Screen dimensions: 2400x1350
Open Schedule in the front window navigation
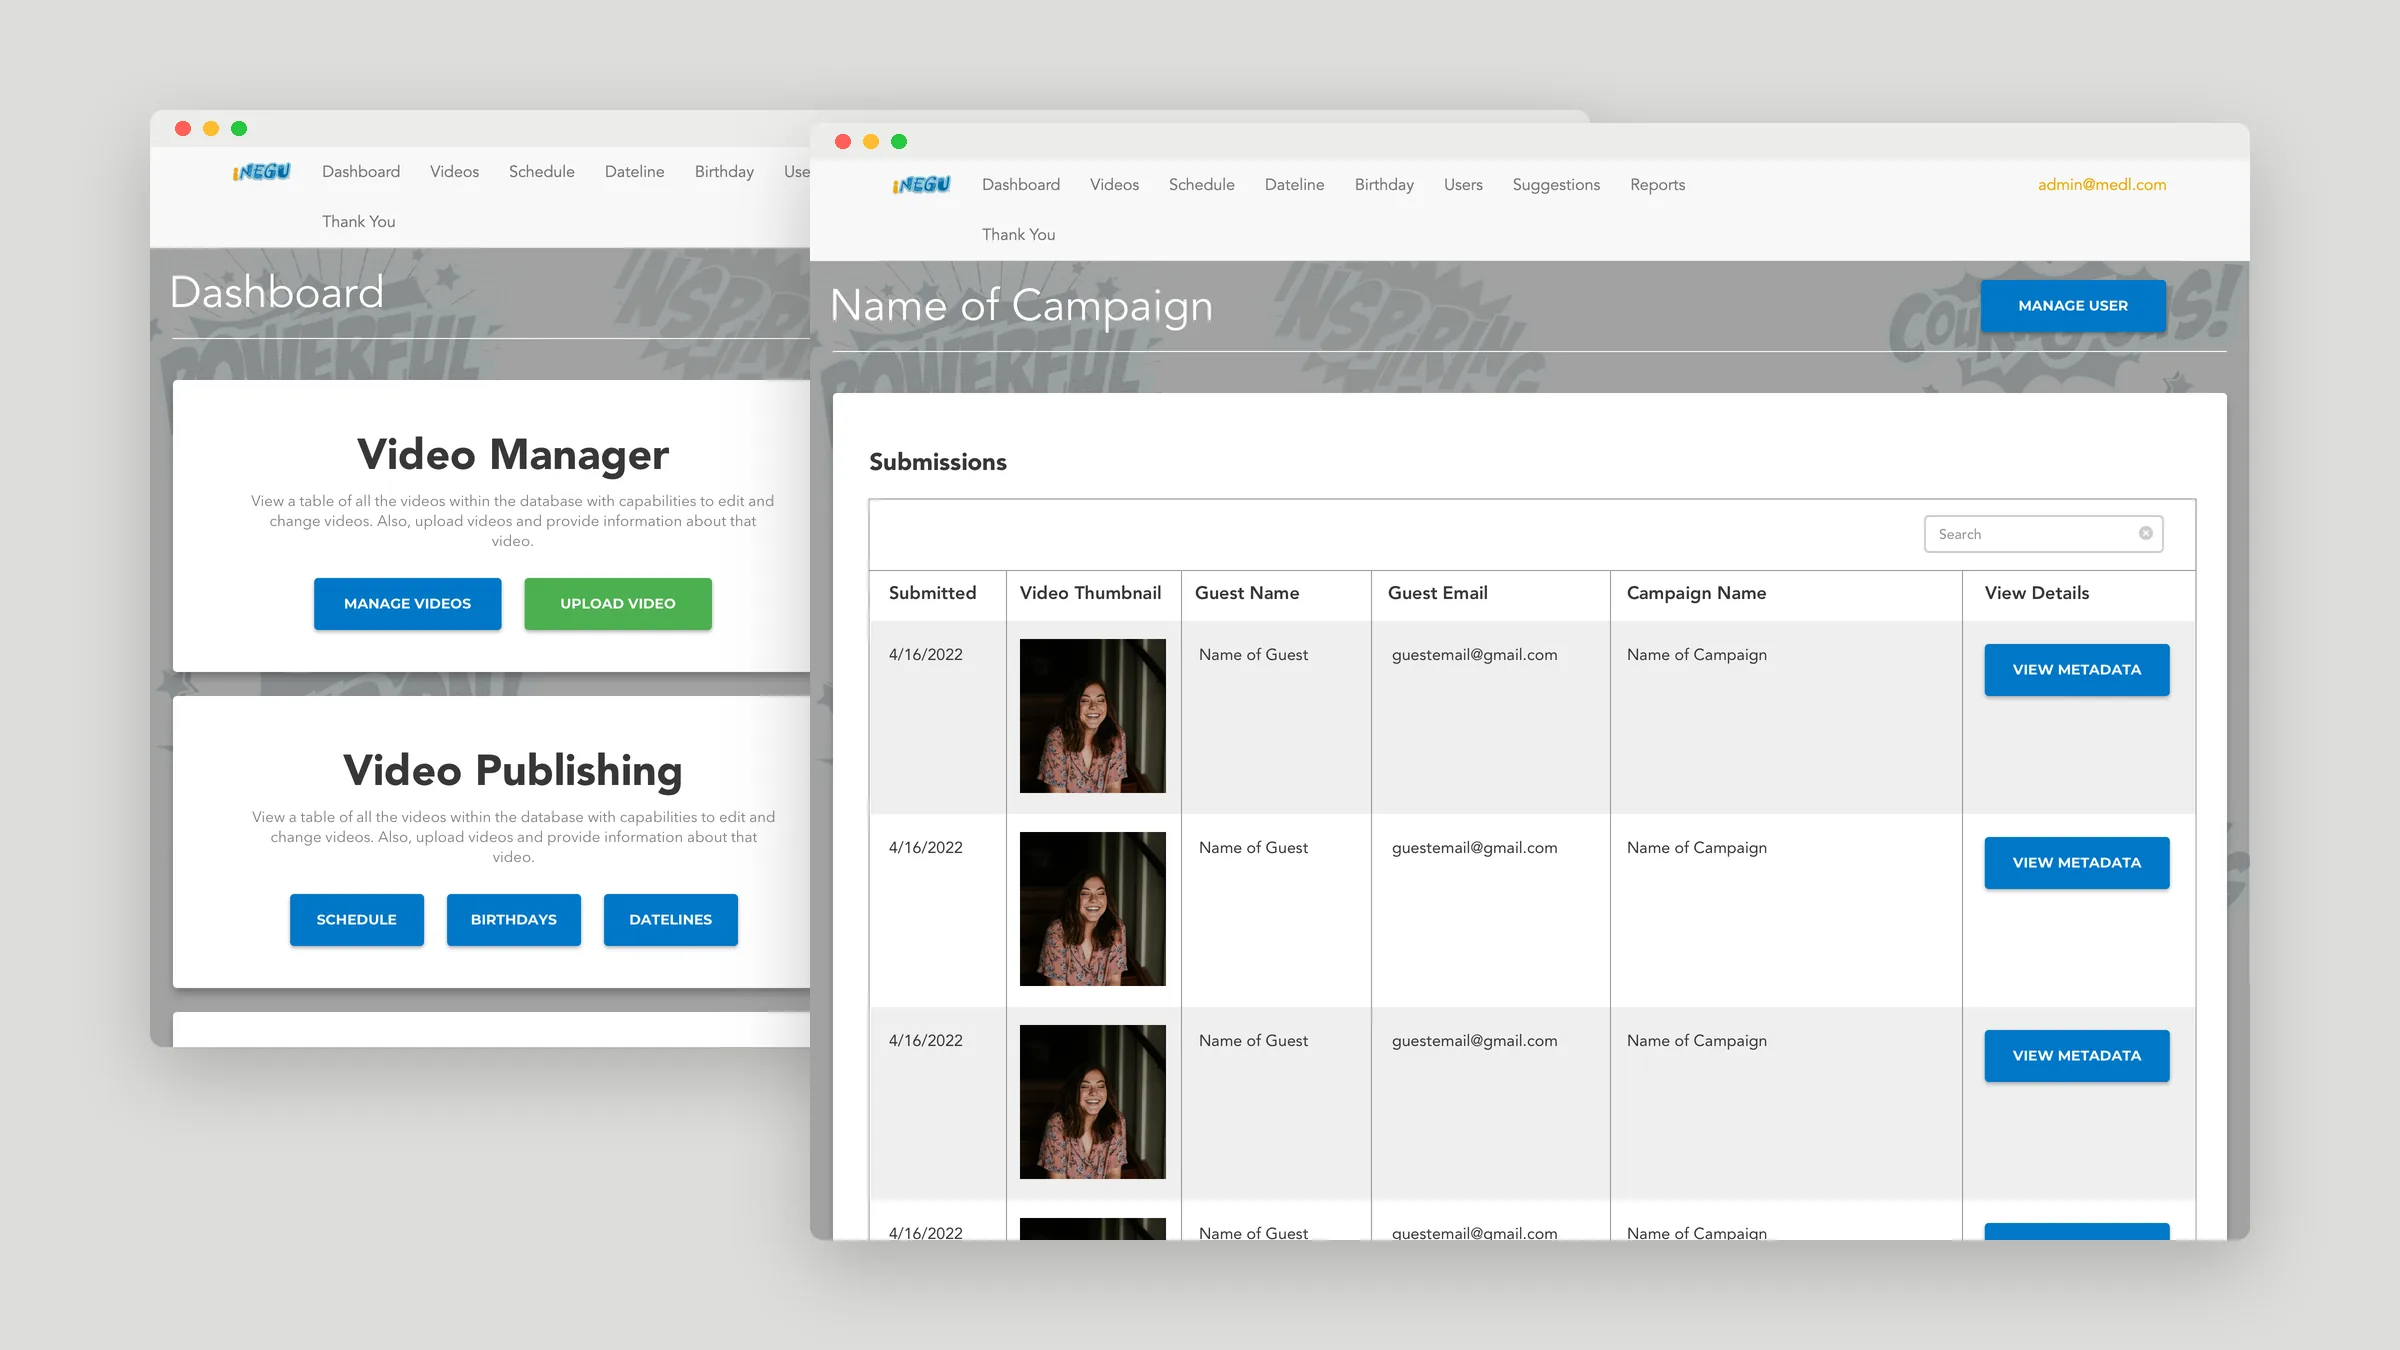pyautogui.click(x=1201, y=185)
